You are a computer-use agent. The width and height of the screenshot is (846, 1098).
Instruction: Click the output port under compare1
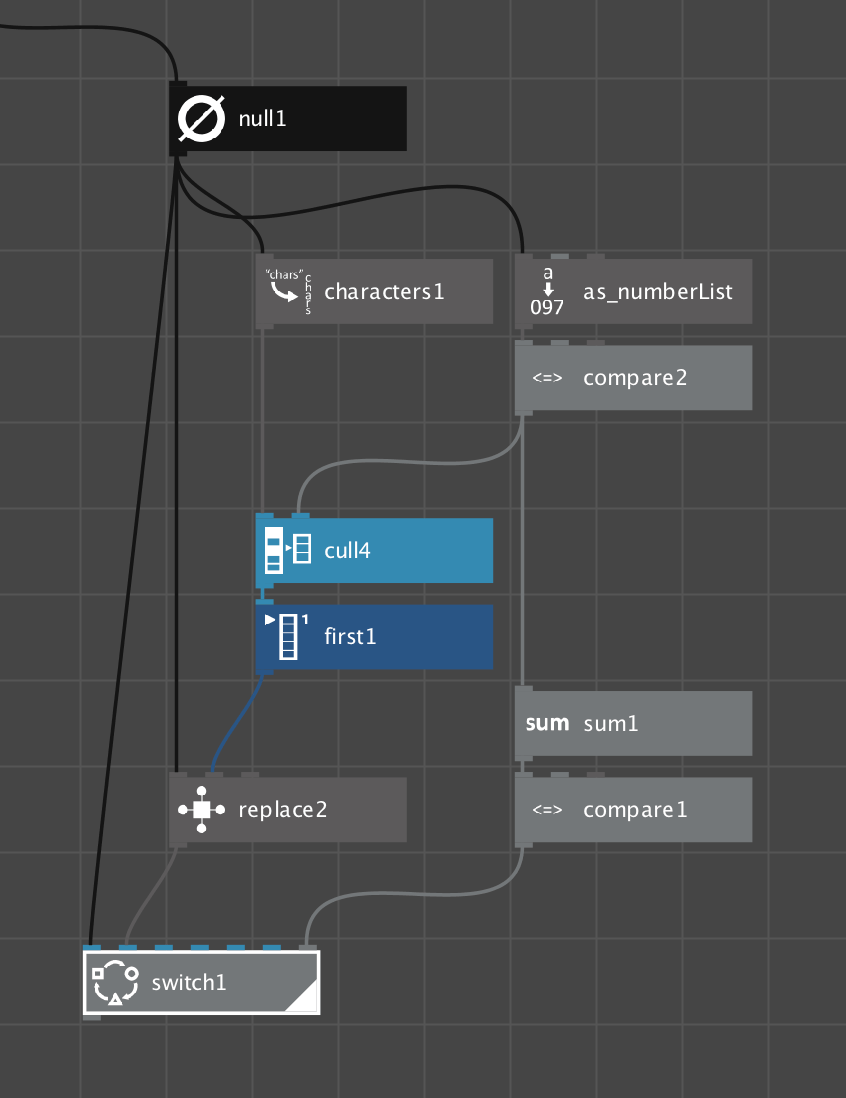click(524, 845)
